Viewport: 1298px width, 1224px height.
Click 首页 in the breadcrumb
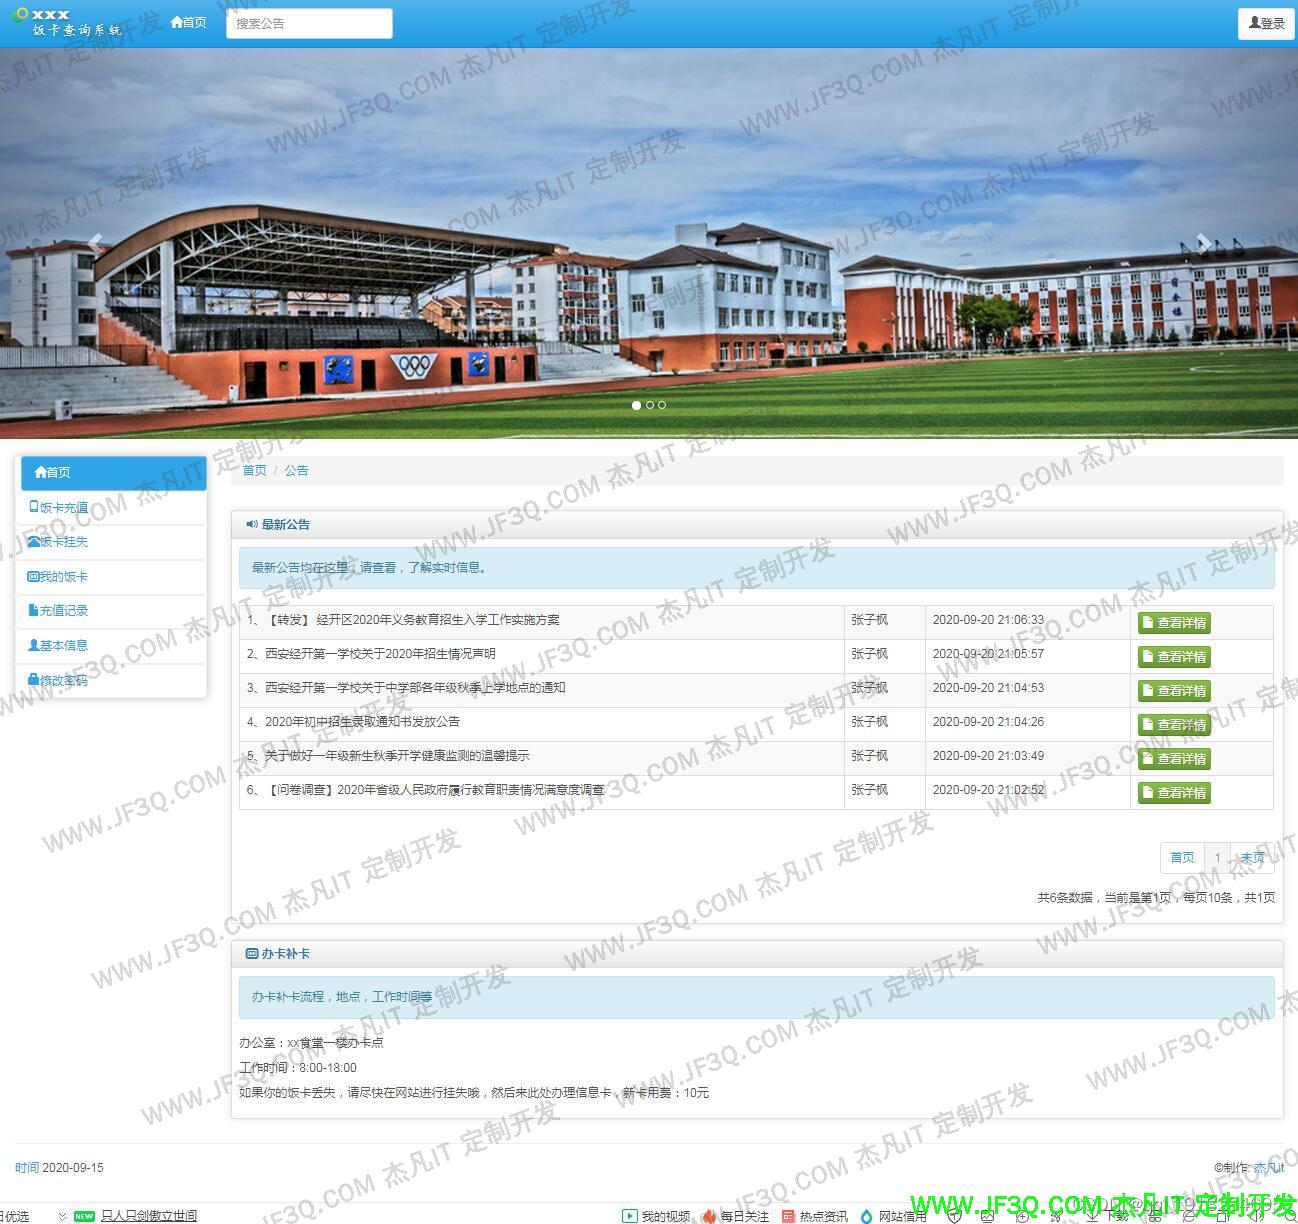pyautogui.click(x=255, y=470)
